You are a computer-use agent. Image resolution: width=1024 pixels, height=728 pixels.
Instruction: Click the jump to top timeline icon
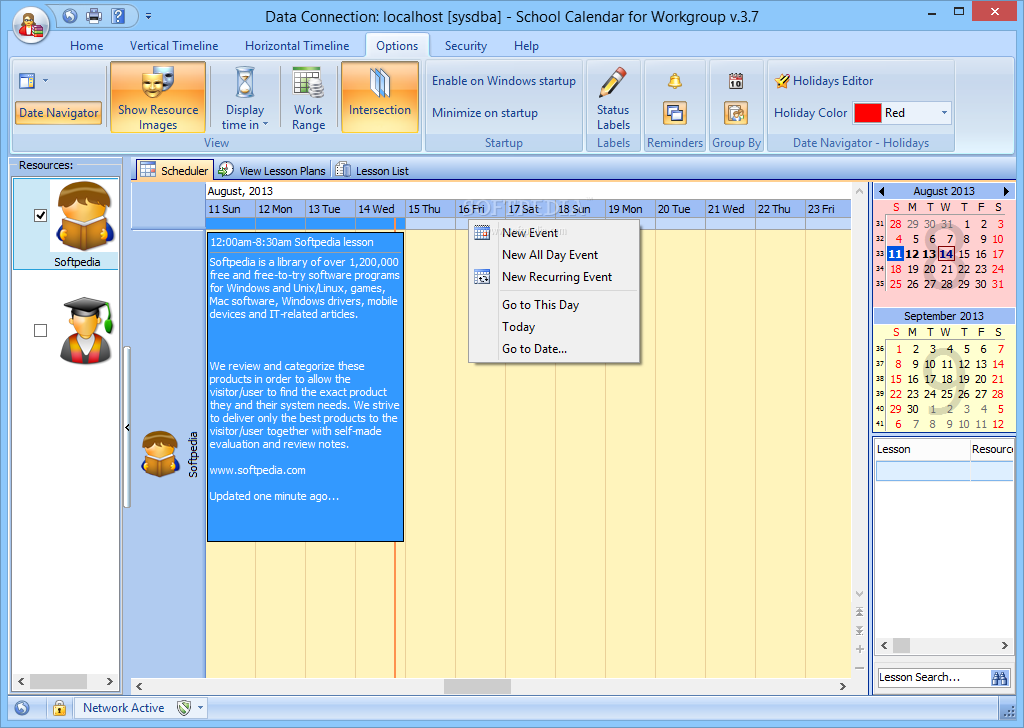click(859, 612)
